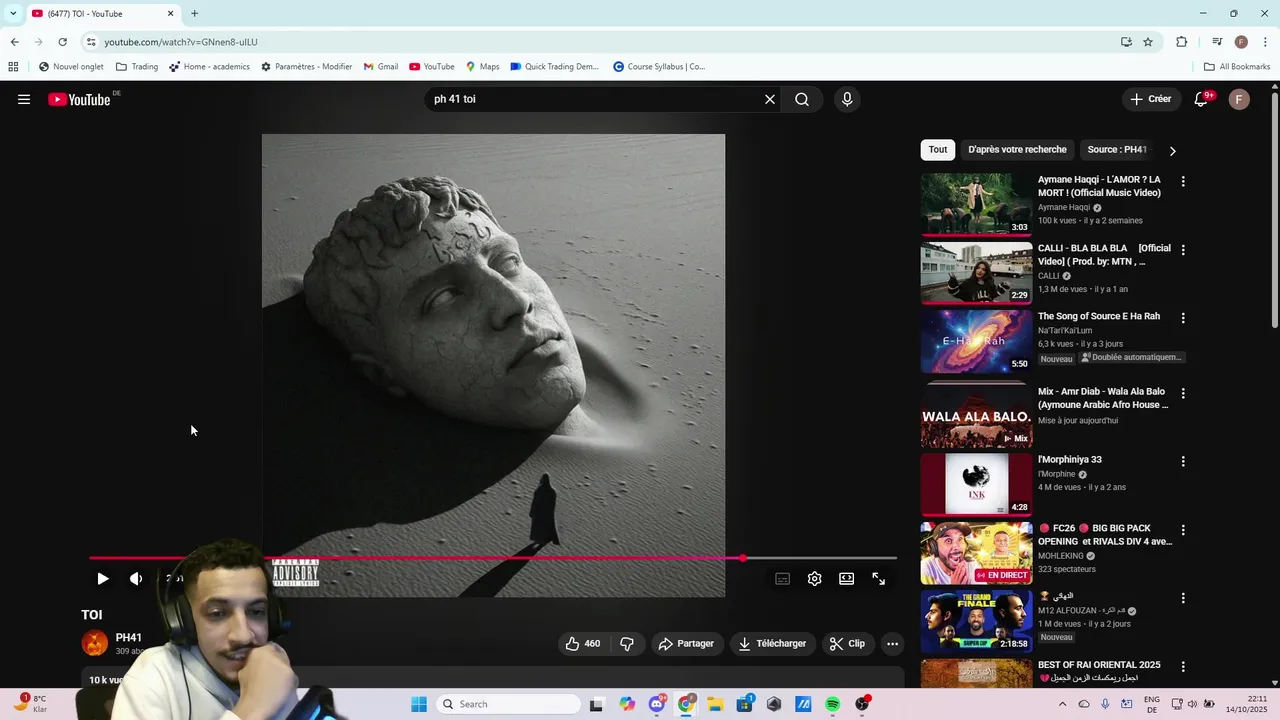Download the video via Télécharger
This screenshot has height=720, width=1280.
pos(772,643)
